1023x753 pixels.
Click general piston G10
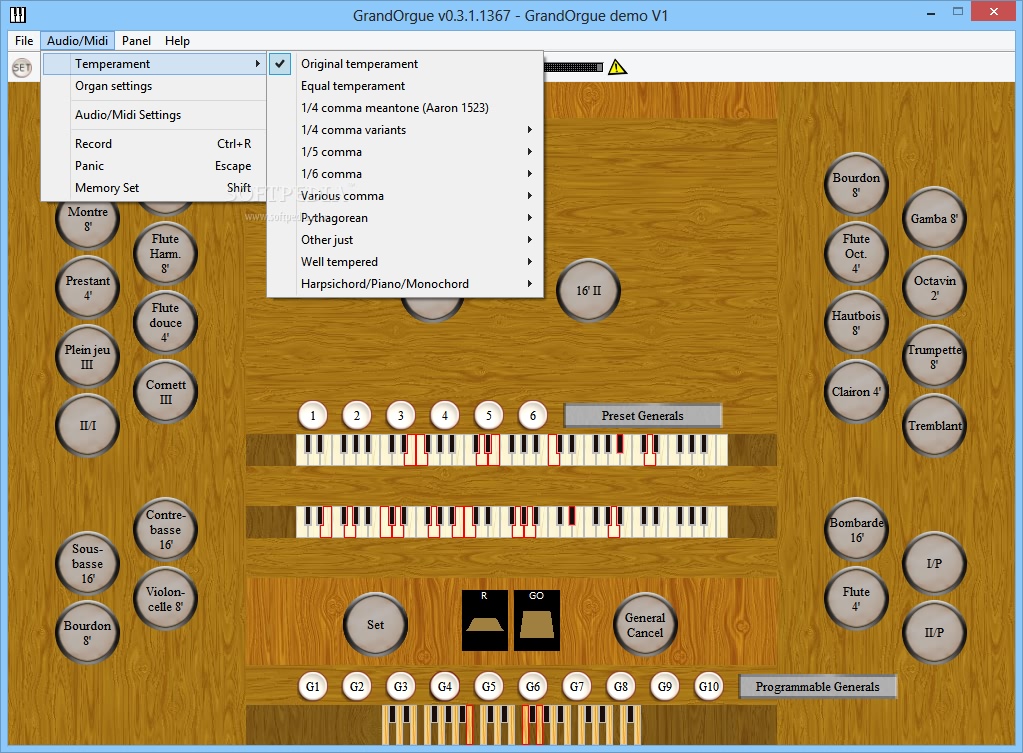coord(709,686)
